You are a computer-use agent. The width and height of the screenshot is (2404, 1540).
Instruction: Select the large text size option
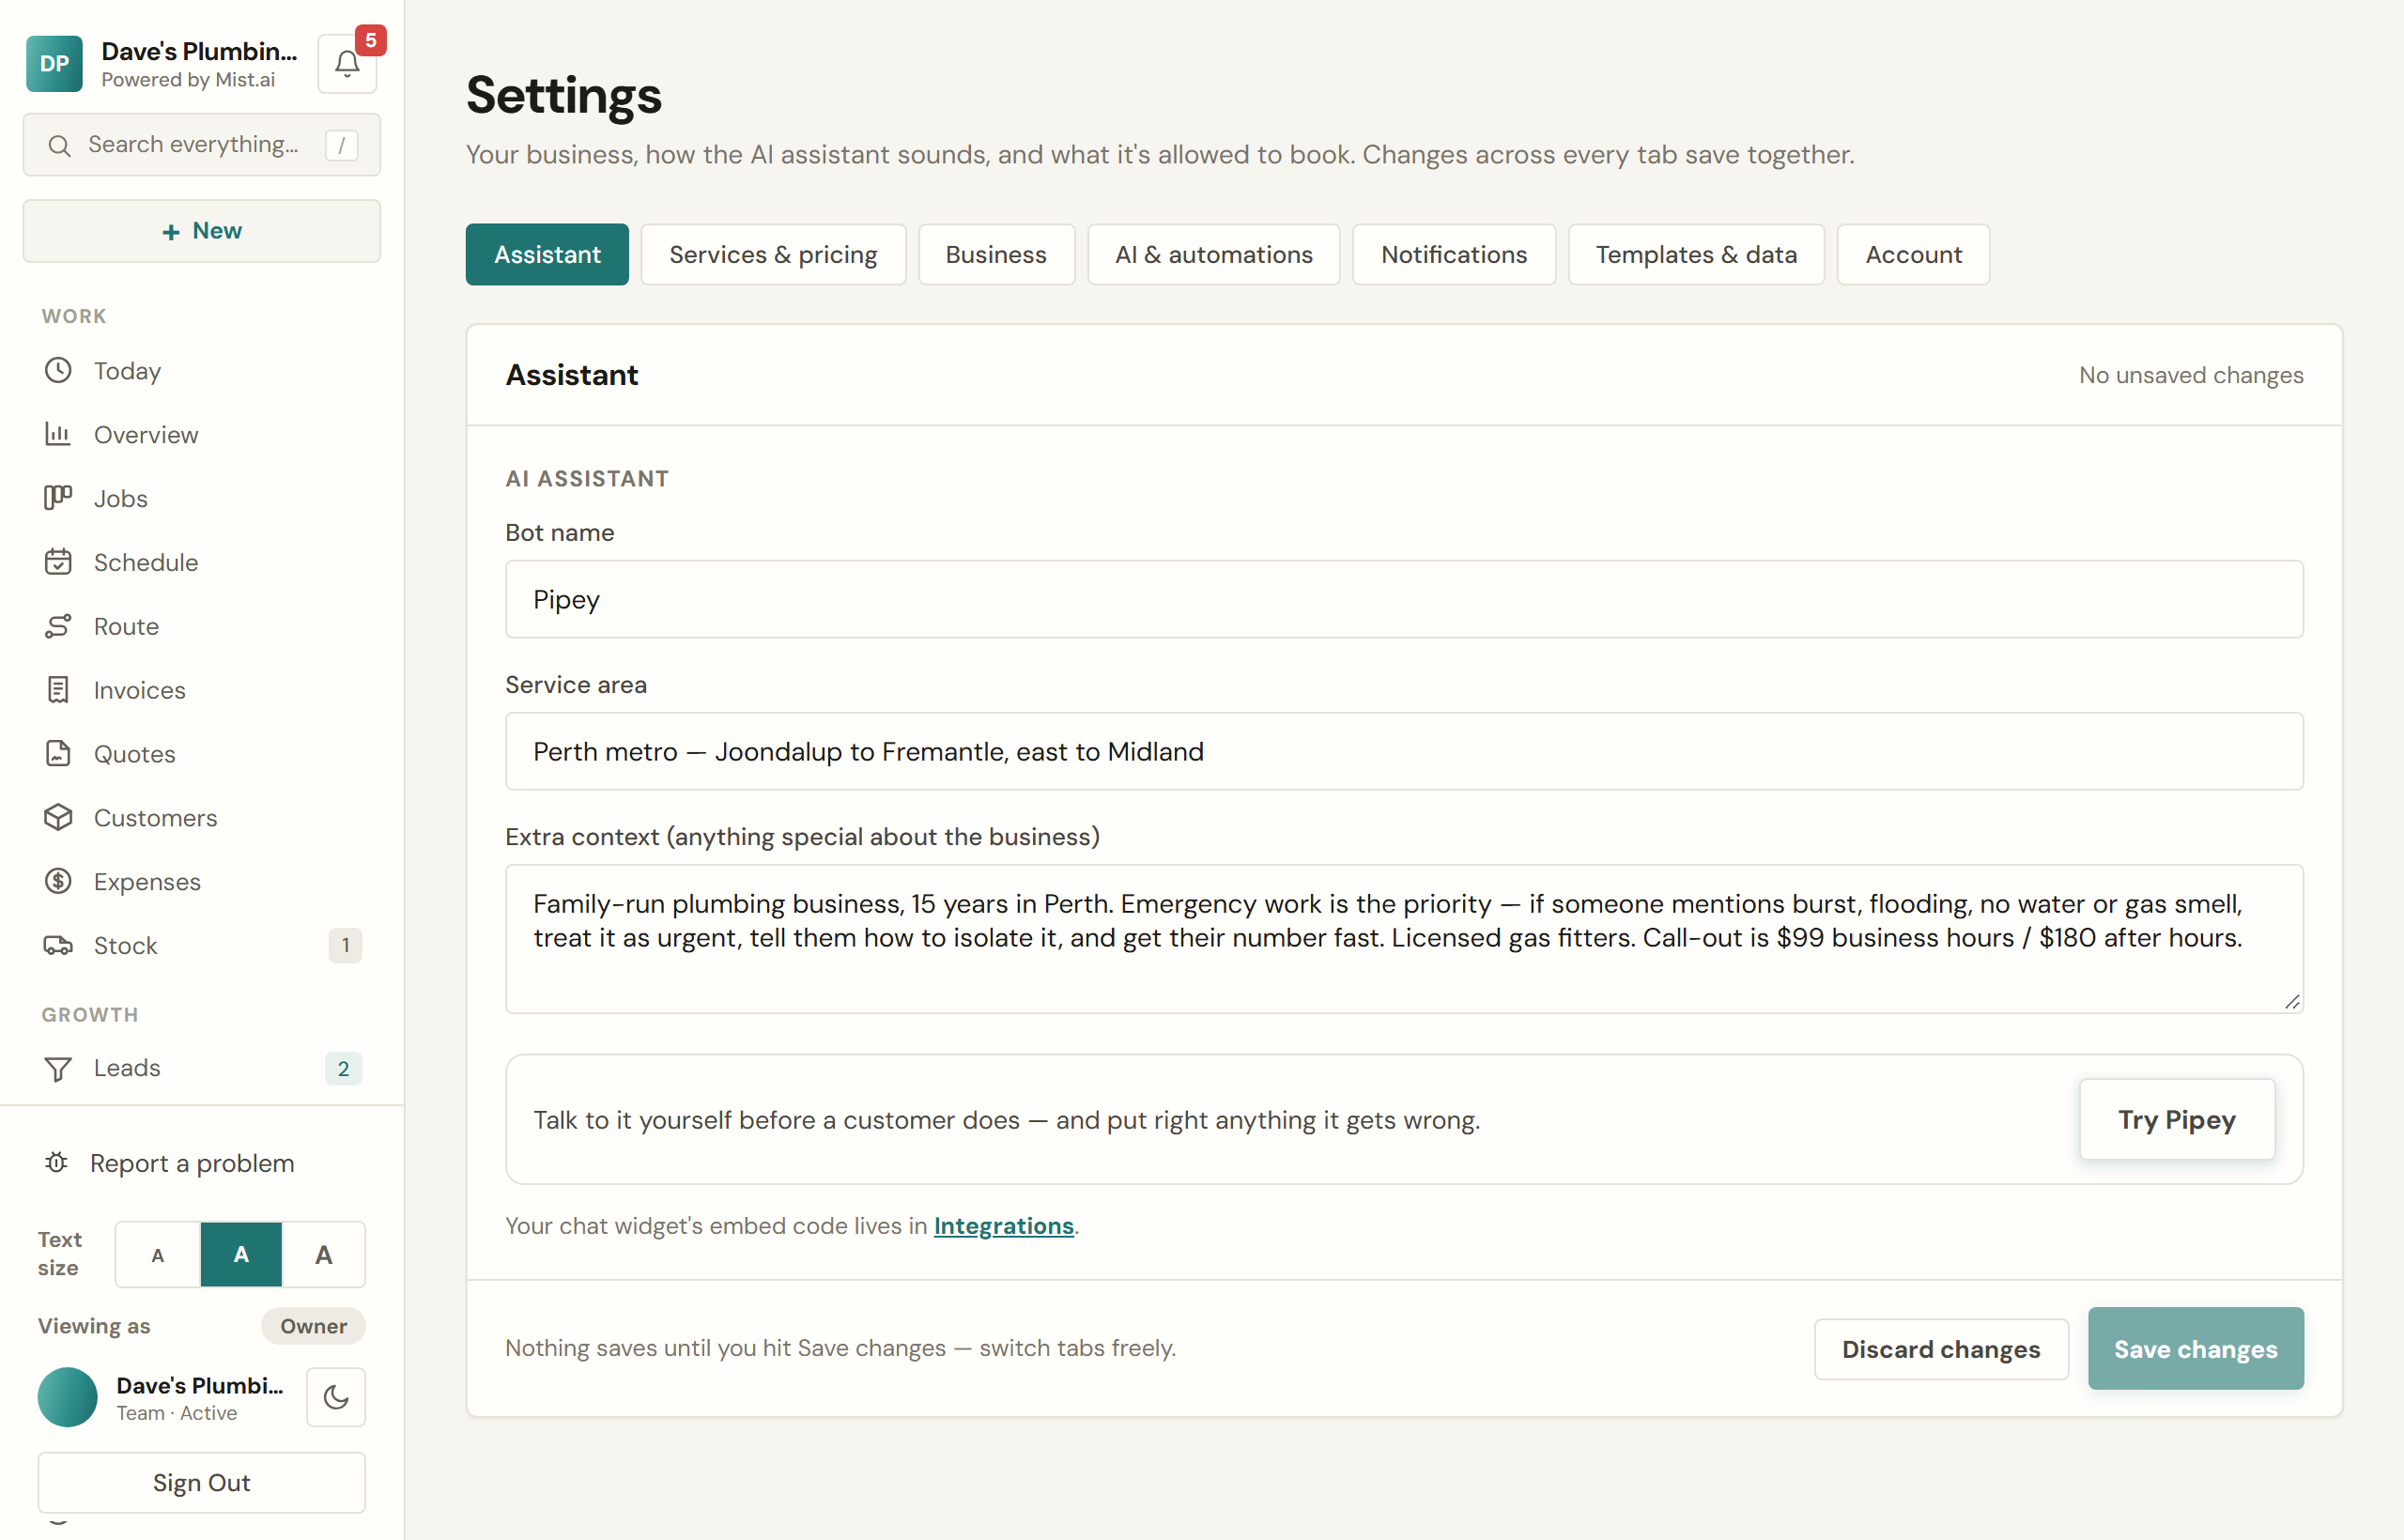(x=323, y=1254)
